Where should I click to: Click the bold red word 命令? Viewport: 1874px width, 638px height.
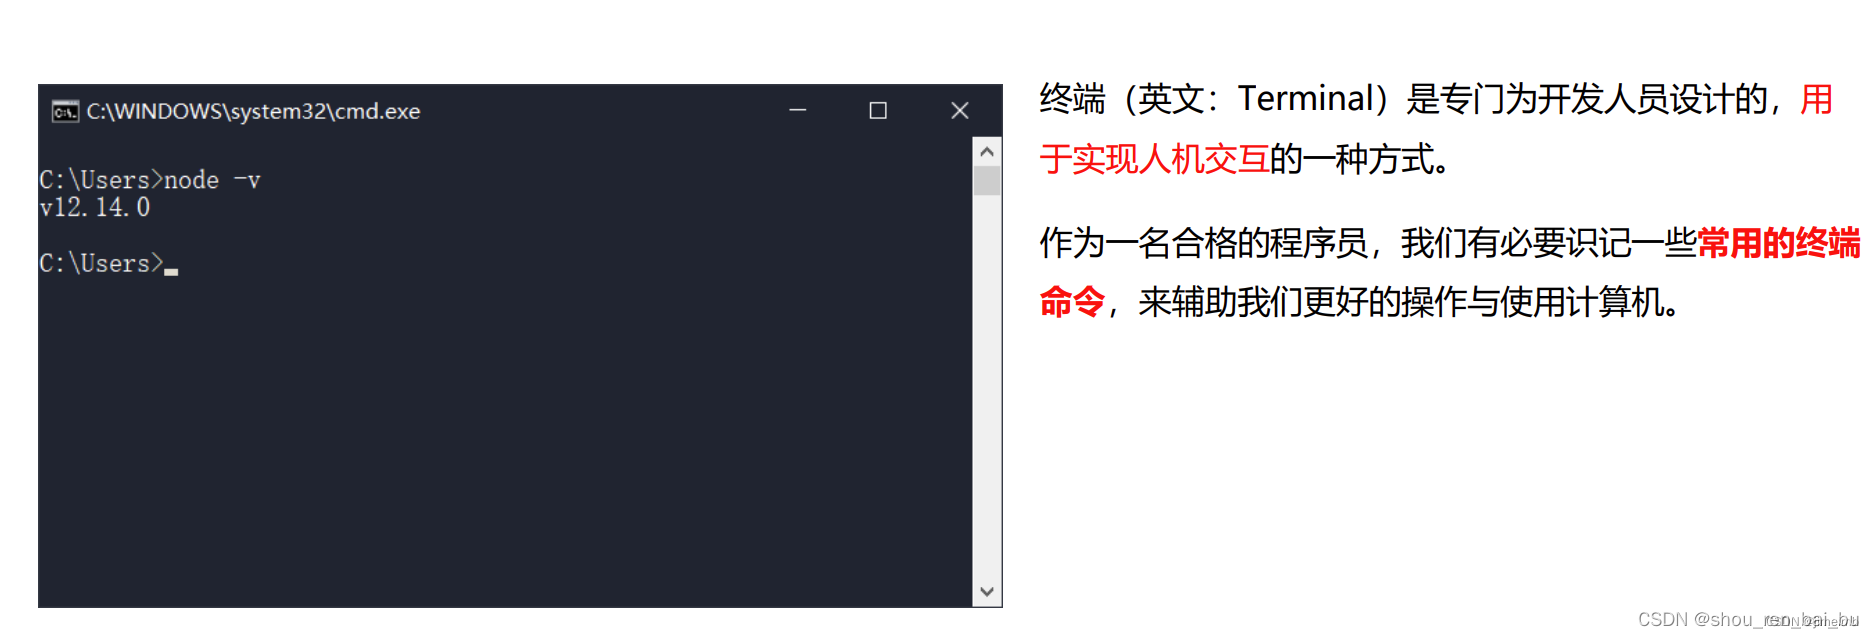1072,302
